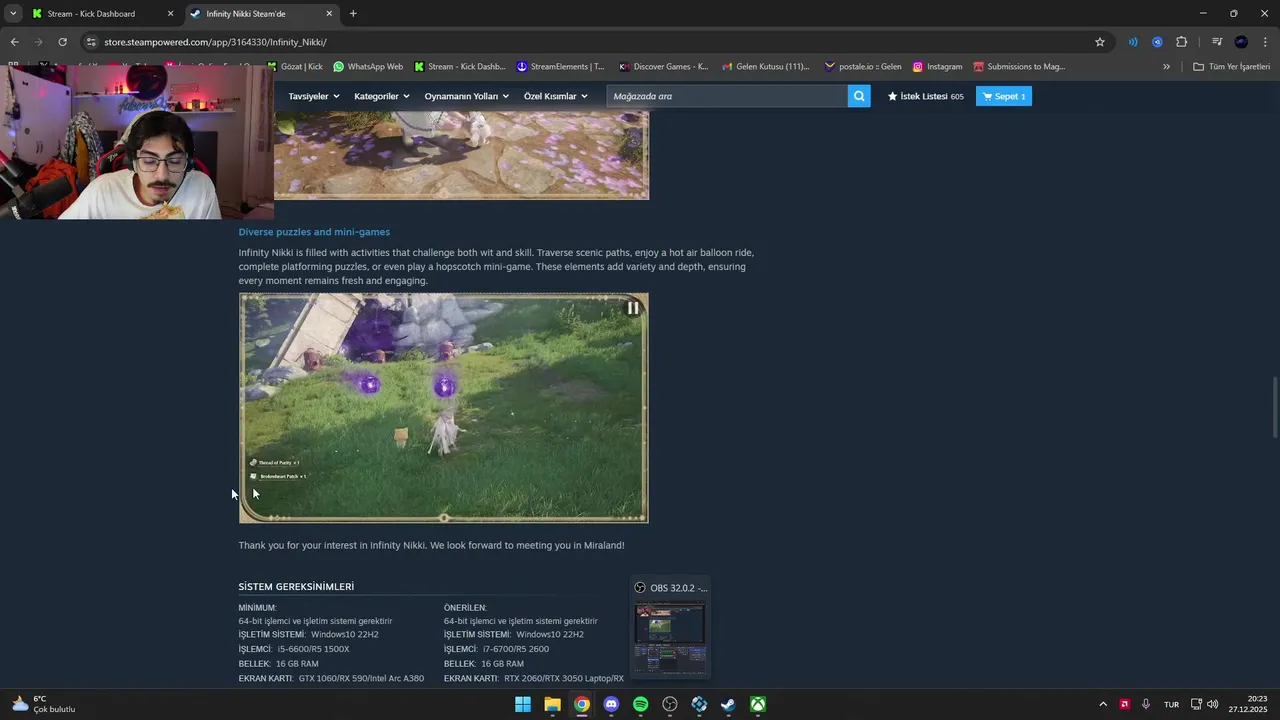Screen dimensions: 1280x720
Task: Show more bookmarks overflow chevron
Action: pos(1166,67)
